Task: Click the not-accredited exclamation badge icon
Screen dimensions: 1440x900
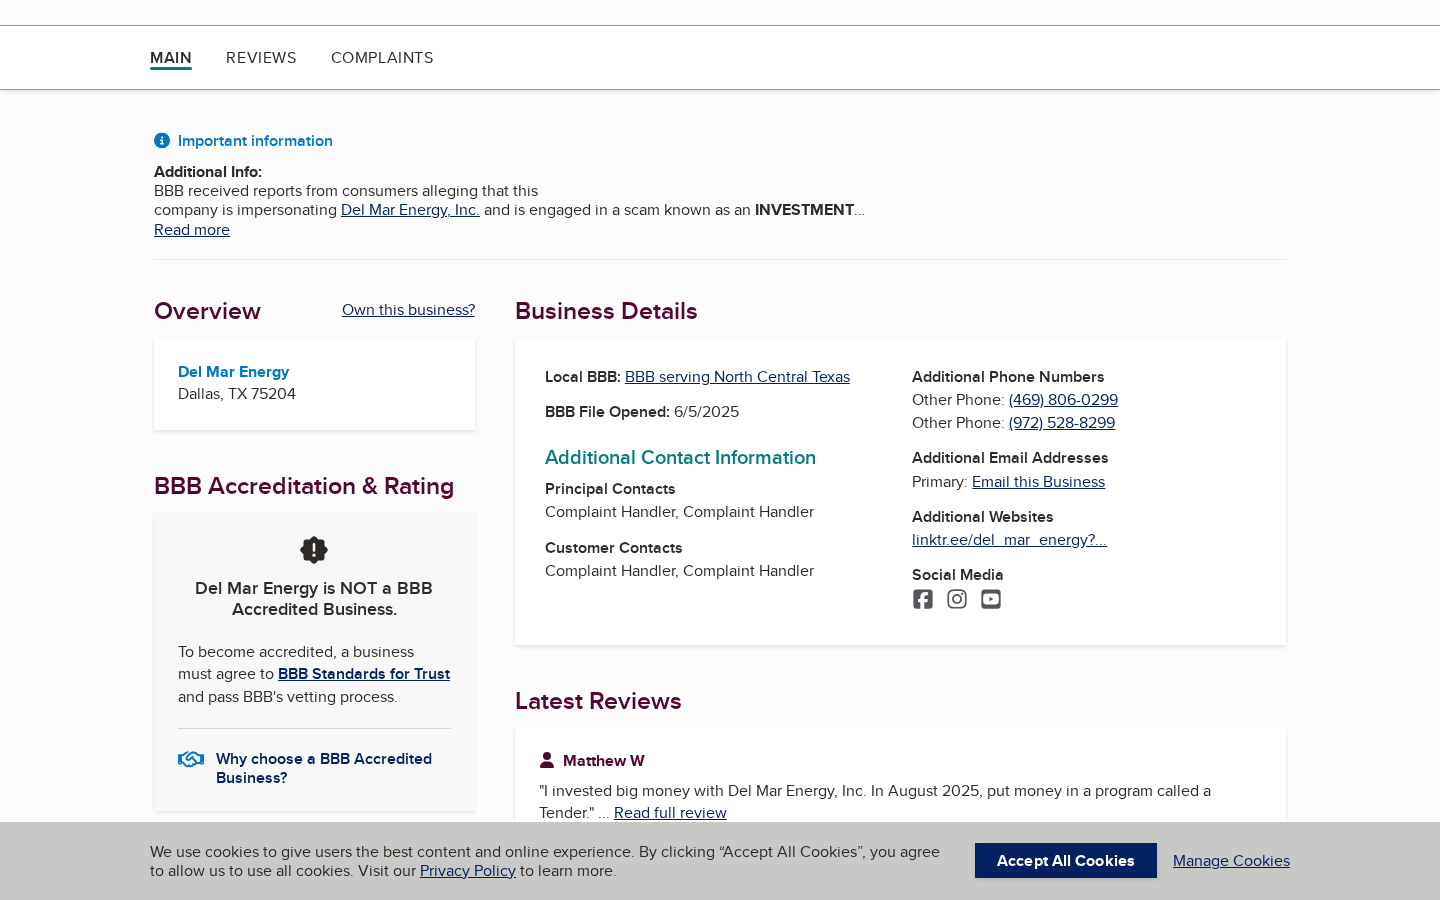Action: point(314,550)
